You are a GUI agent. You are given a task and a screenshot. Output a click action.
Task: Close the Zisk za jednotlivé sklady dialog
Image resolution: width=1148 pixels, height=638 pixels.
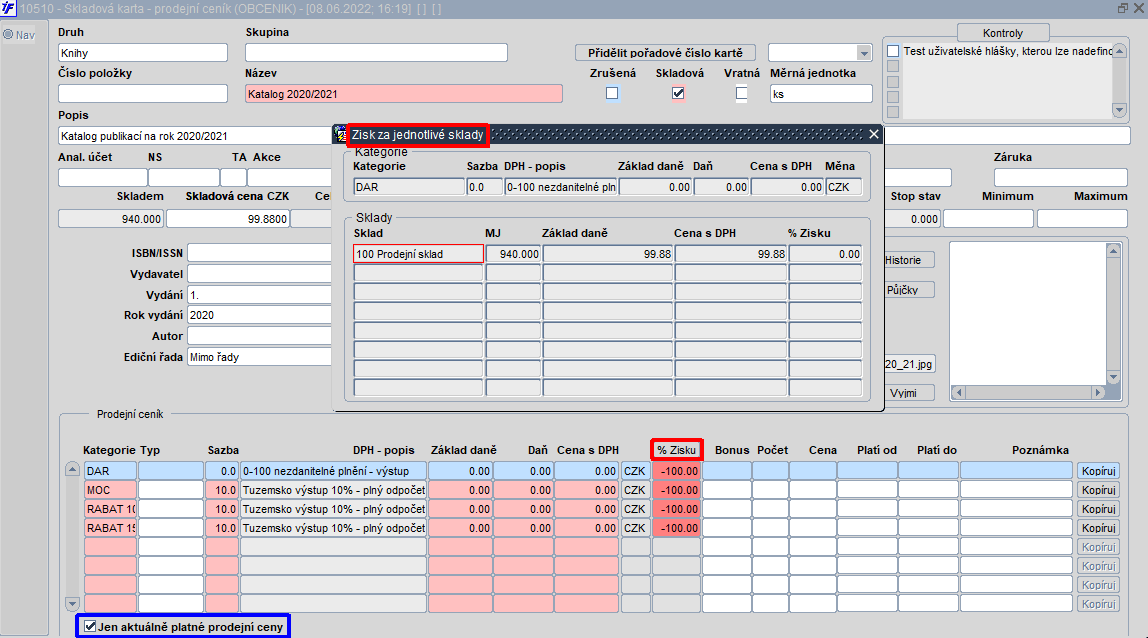(x=873, y=134)
